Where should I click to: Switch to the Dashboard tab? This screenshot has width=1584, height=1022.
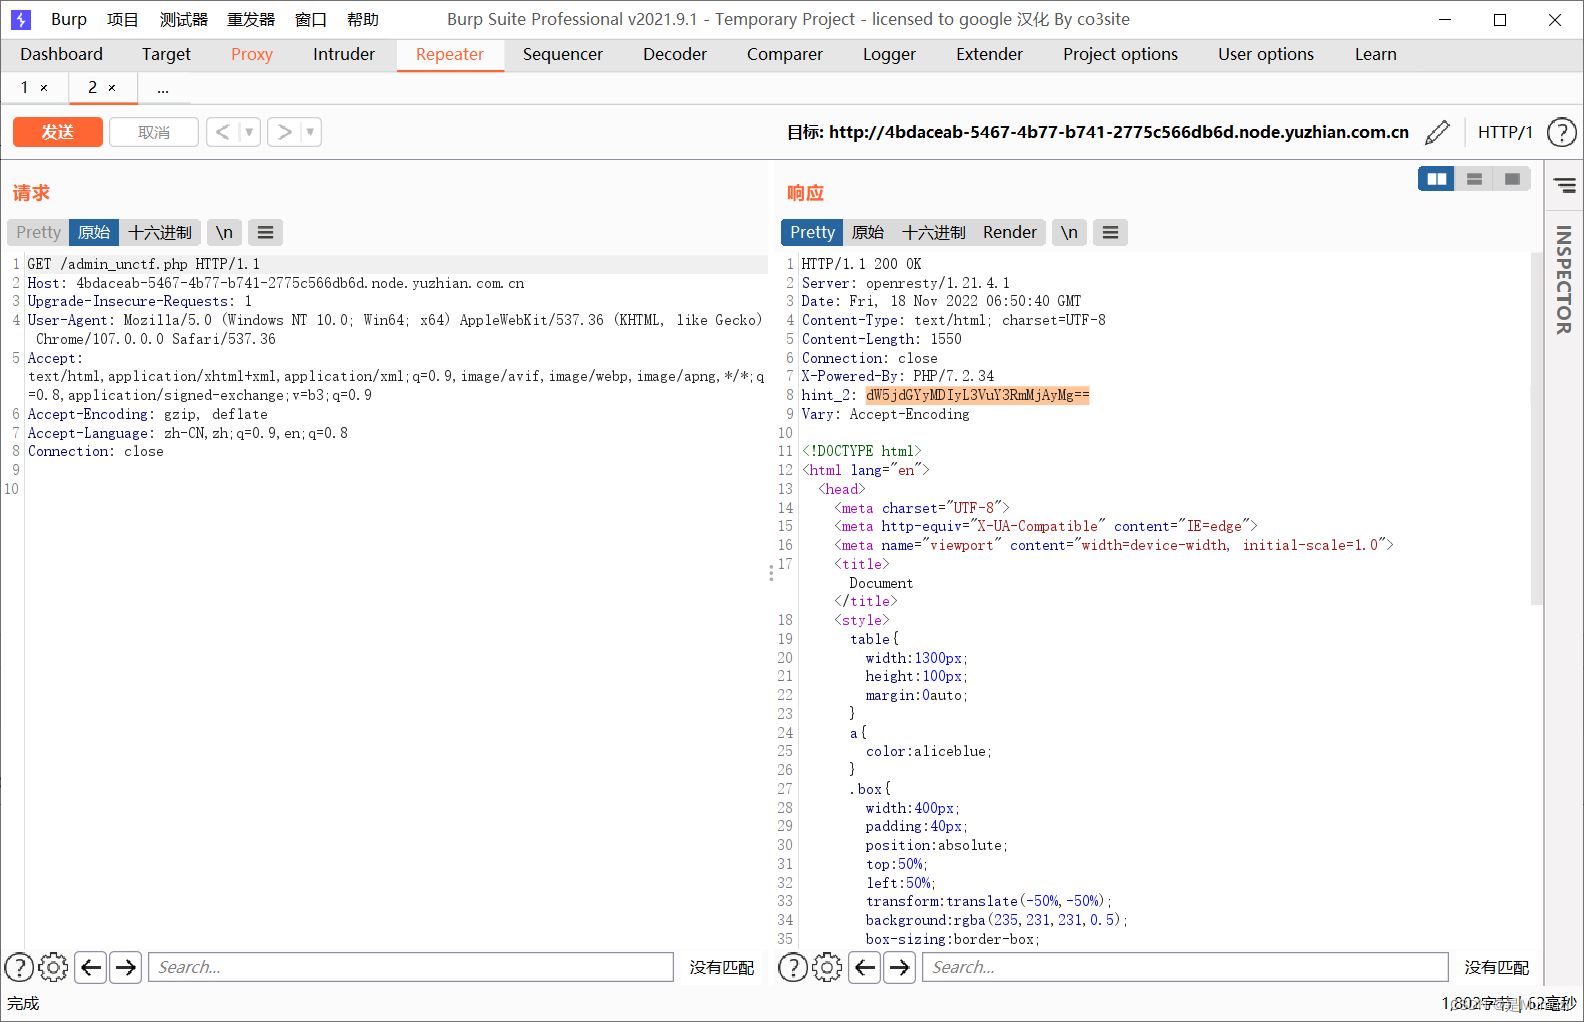[x=61, y=54]
